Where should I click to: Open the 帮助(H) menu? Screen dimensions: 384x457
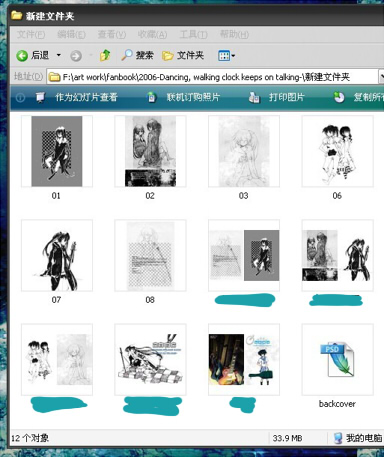[234, 34]
